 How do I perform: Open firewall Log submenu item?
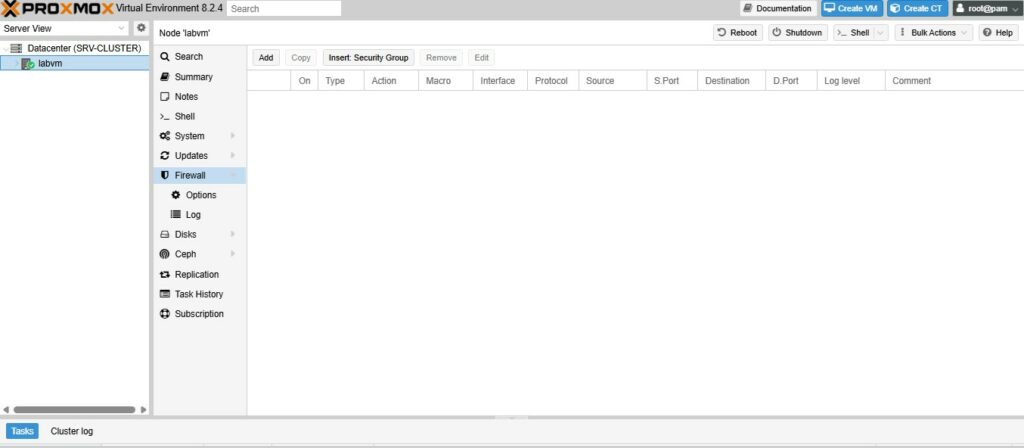(193, 215)
